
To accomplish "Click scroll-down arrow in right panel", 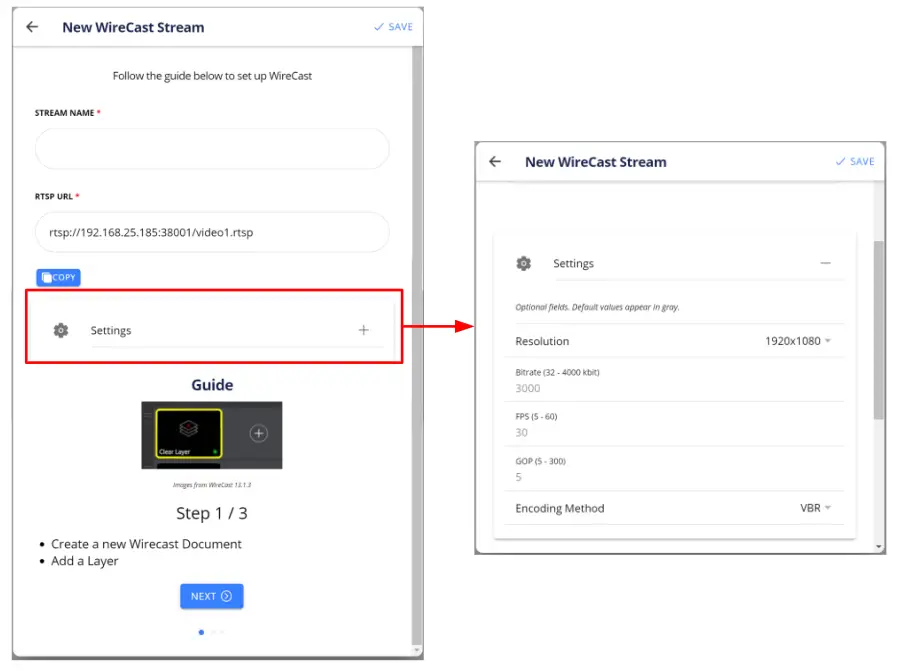I will click(878, 547).
